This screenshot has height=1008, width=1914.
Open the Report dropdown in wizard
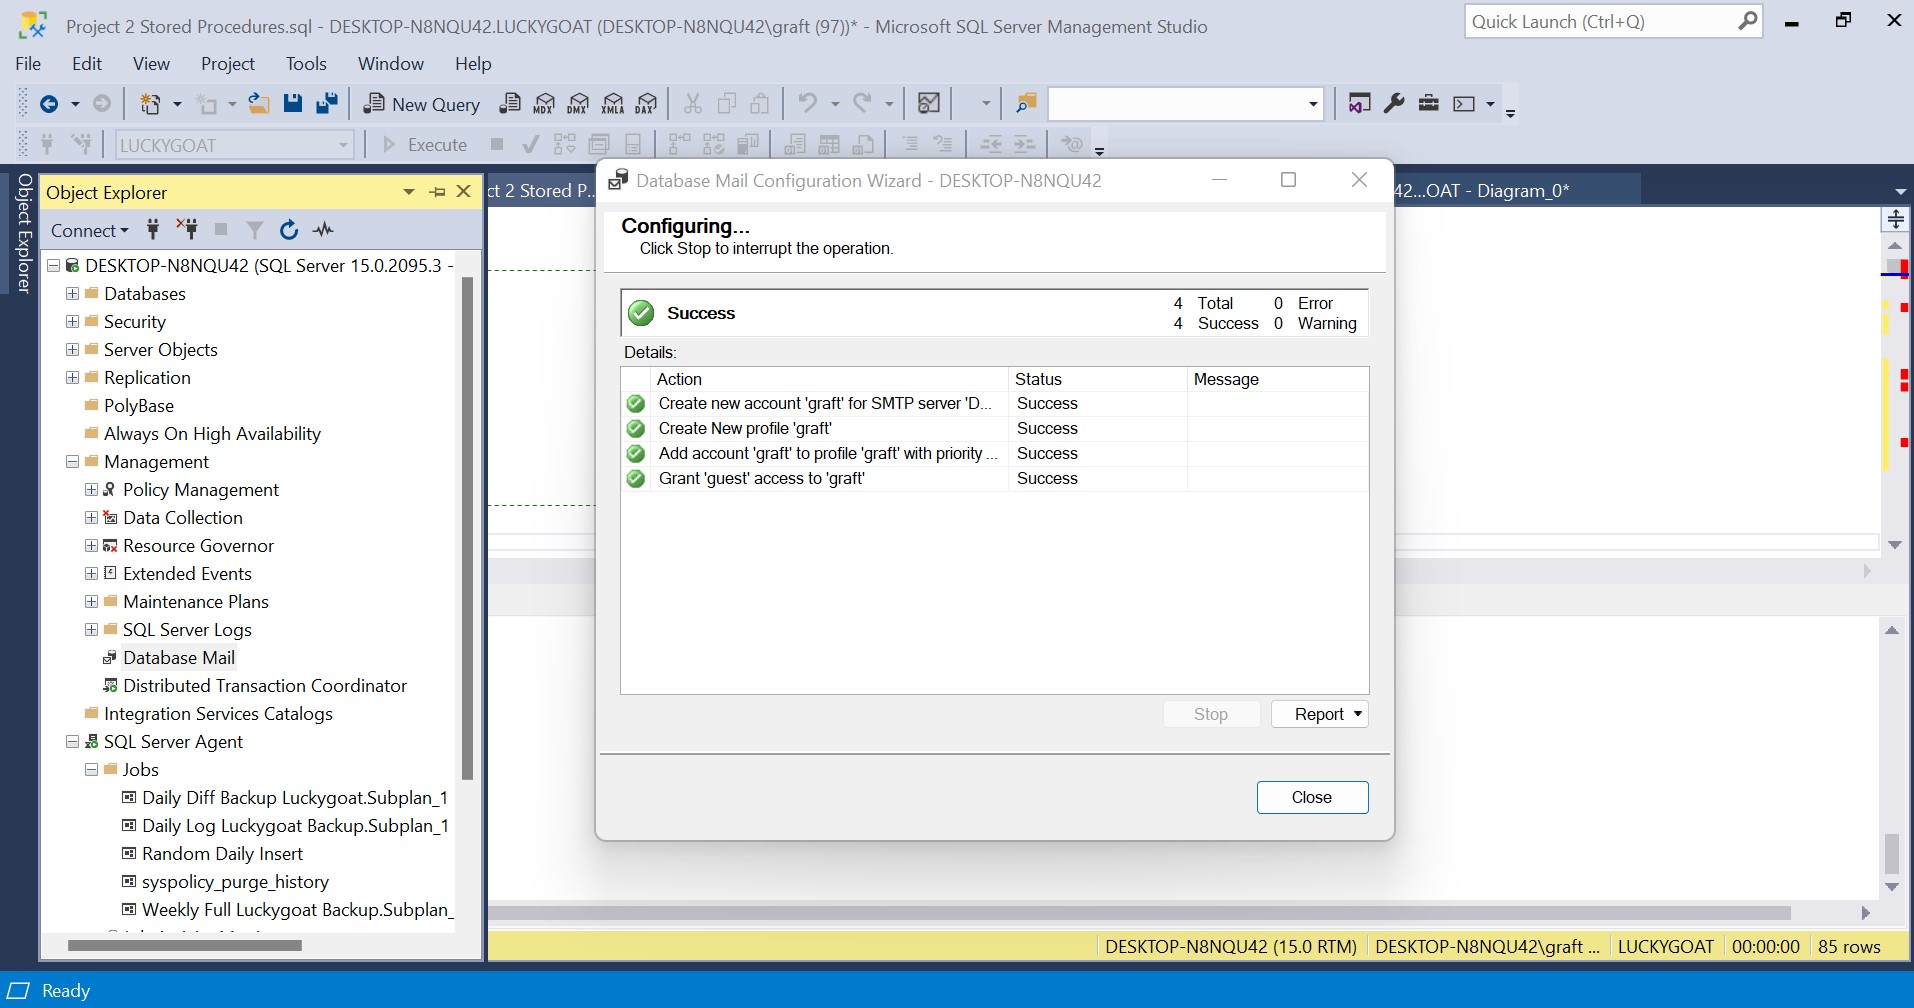[x=1319, y=714]
